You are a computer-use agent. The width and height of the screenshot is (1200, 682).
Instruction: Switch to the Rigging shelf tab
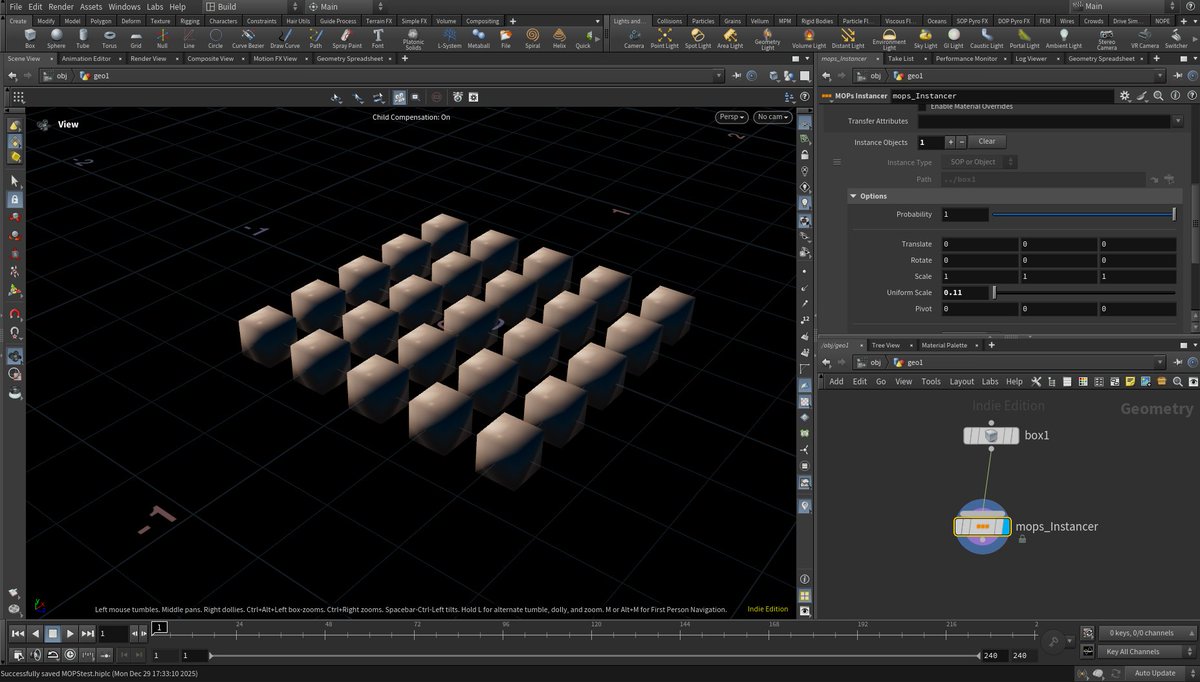190,20
